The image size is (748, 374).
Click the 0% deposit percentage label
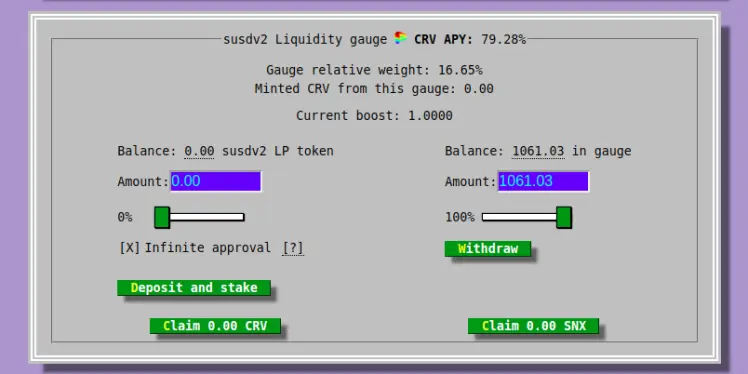pyautogui.click(x=125, y=217)
